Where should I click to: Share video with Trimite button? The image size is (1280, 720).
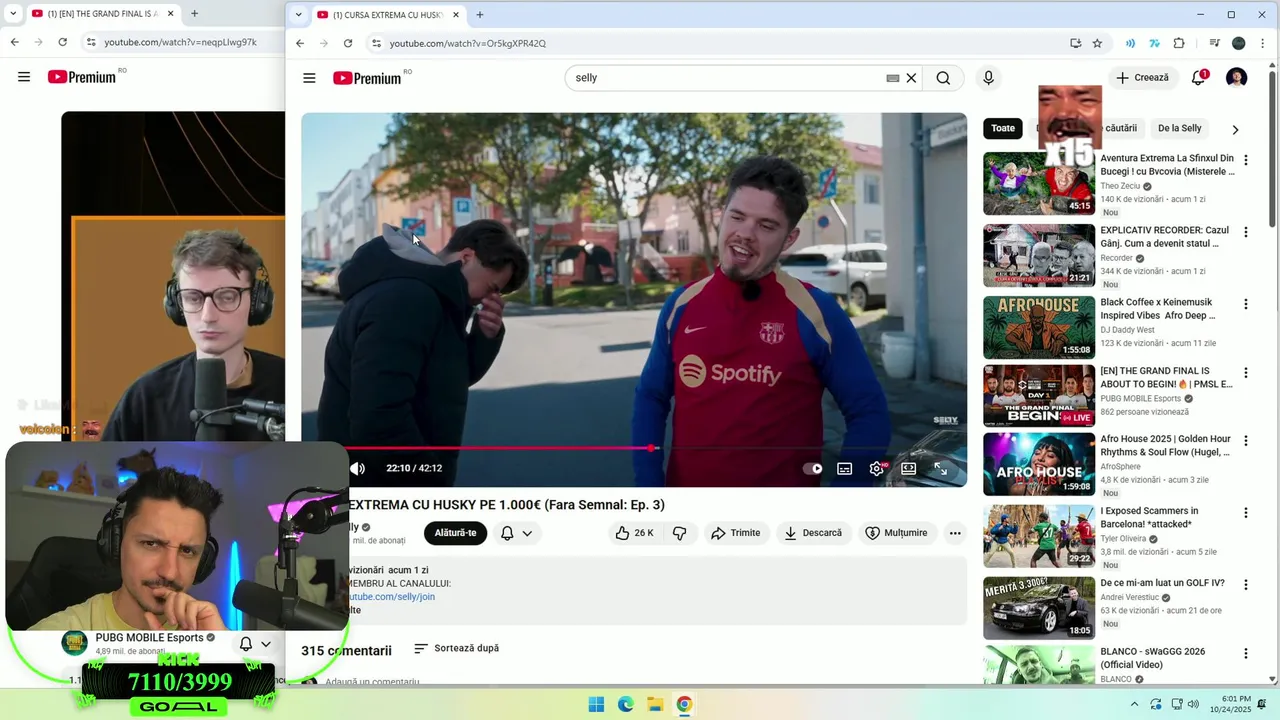(735, 533)
